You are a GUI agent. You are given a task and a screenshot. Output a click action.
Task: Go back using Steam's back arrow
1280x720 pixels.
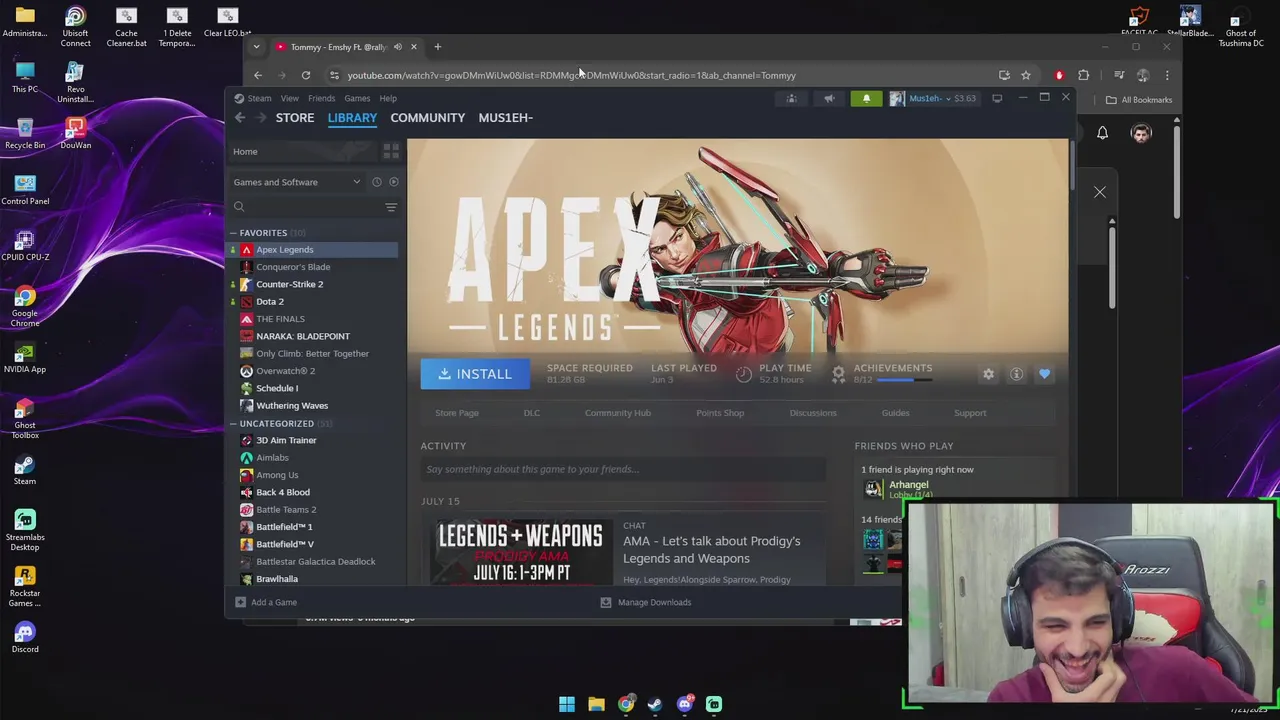pyautogui.click(x=240, y=118)
